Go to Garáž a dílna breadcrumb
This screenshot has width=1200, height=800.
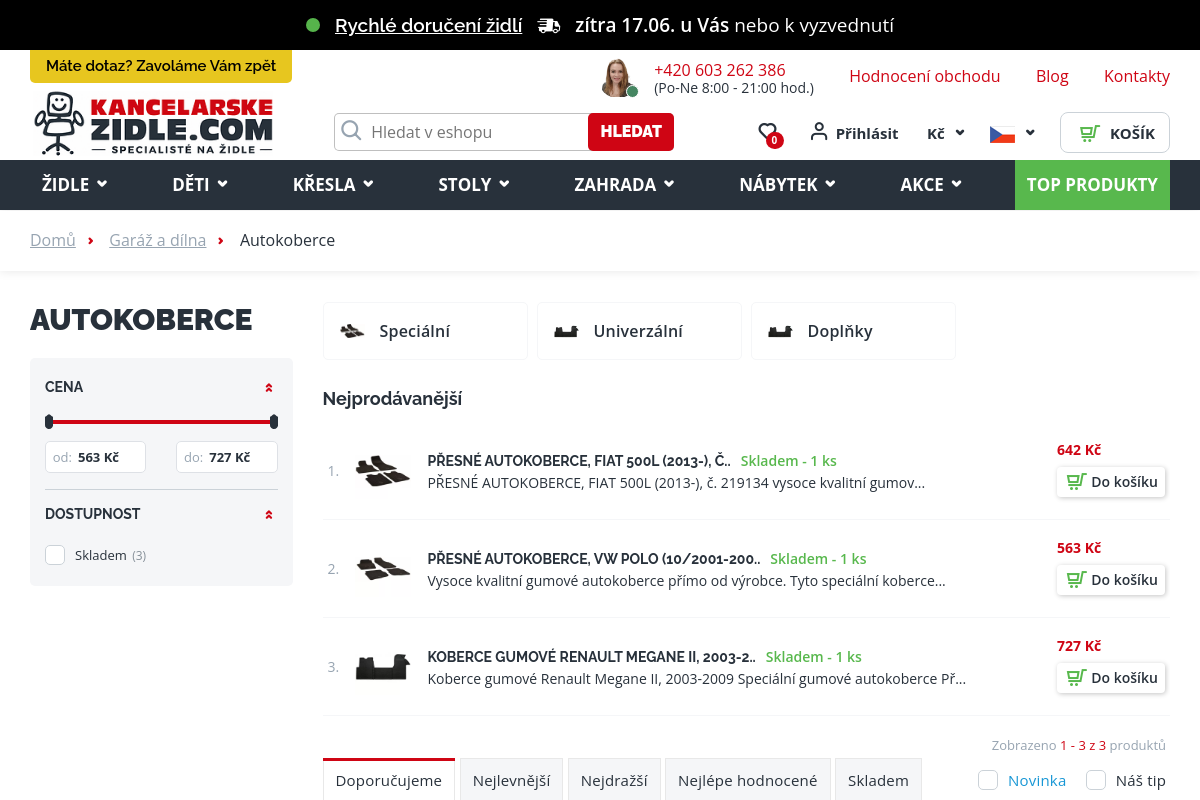point(157,240)
